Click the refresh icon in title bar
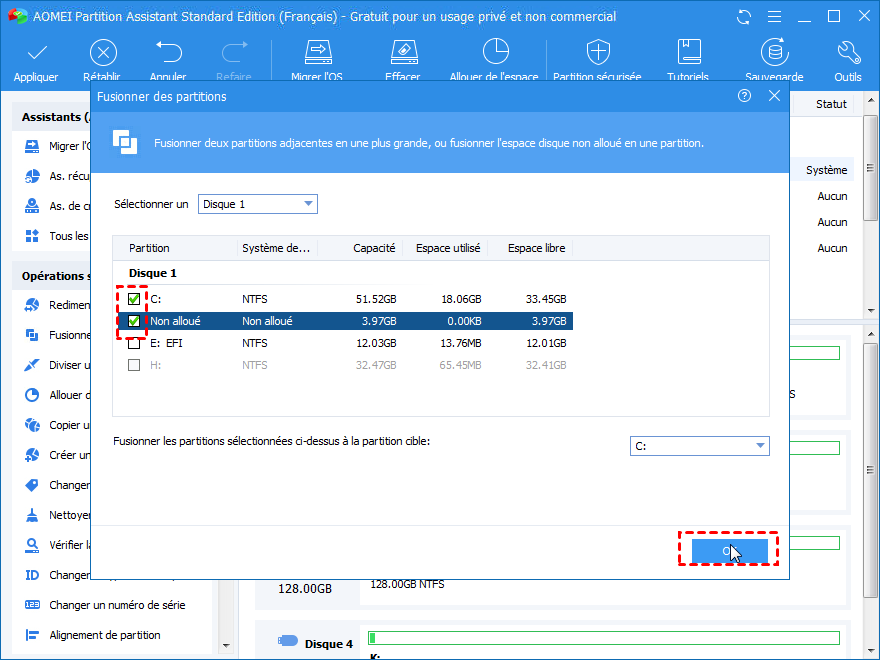Viewport: 880px width, 660px height. (743, 17)
